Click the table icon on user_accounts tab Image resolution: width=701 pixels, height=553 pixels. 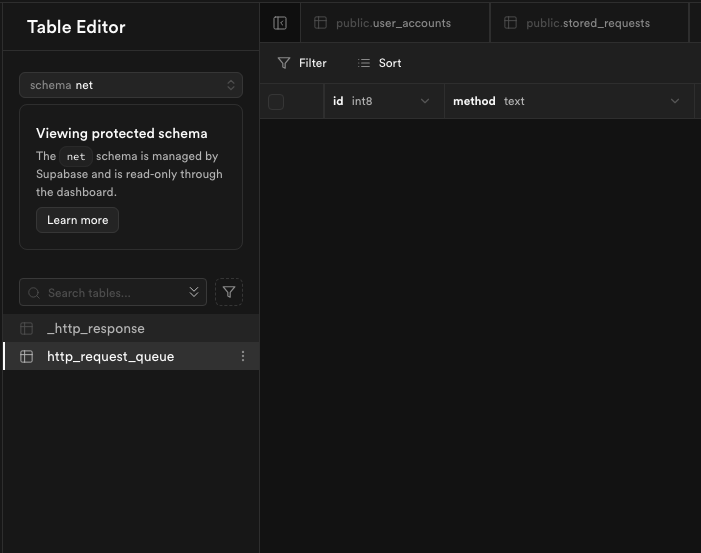pos(321,22)
